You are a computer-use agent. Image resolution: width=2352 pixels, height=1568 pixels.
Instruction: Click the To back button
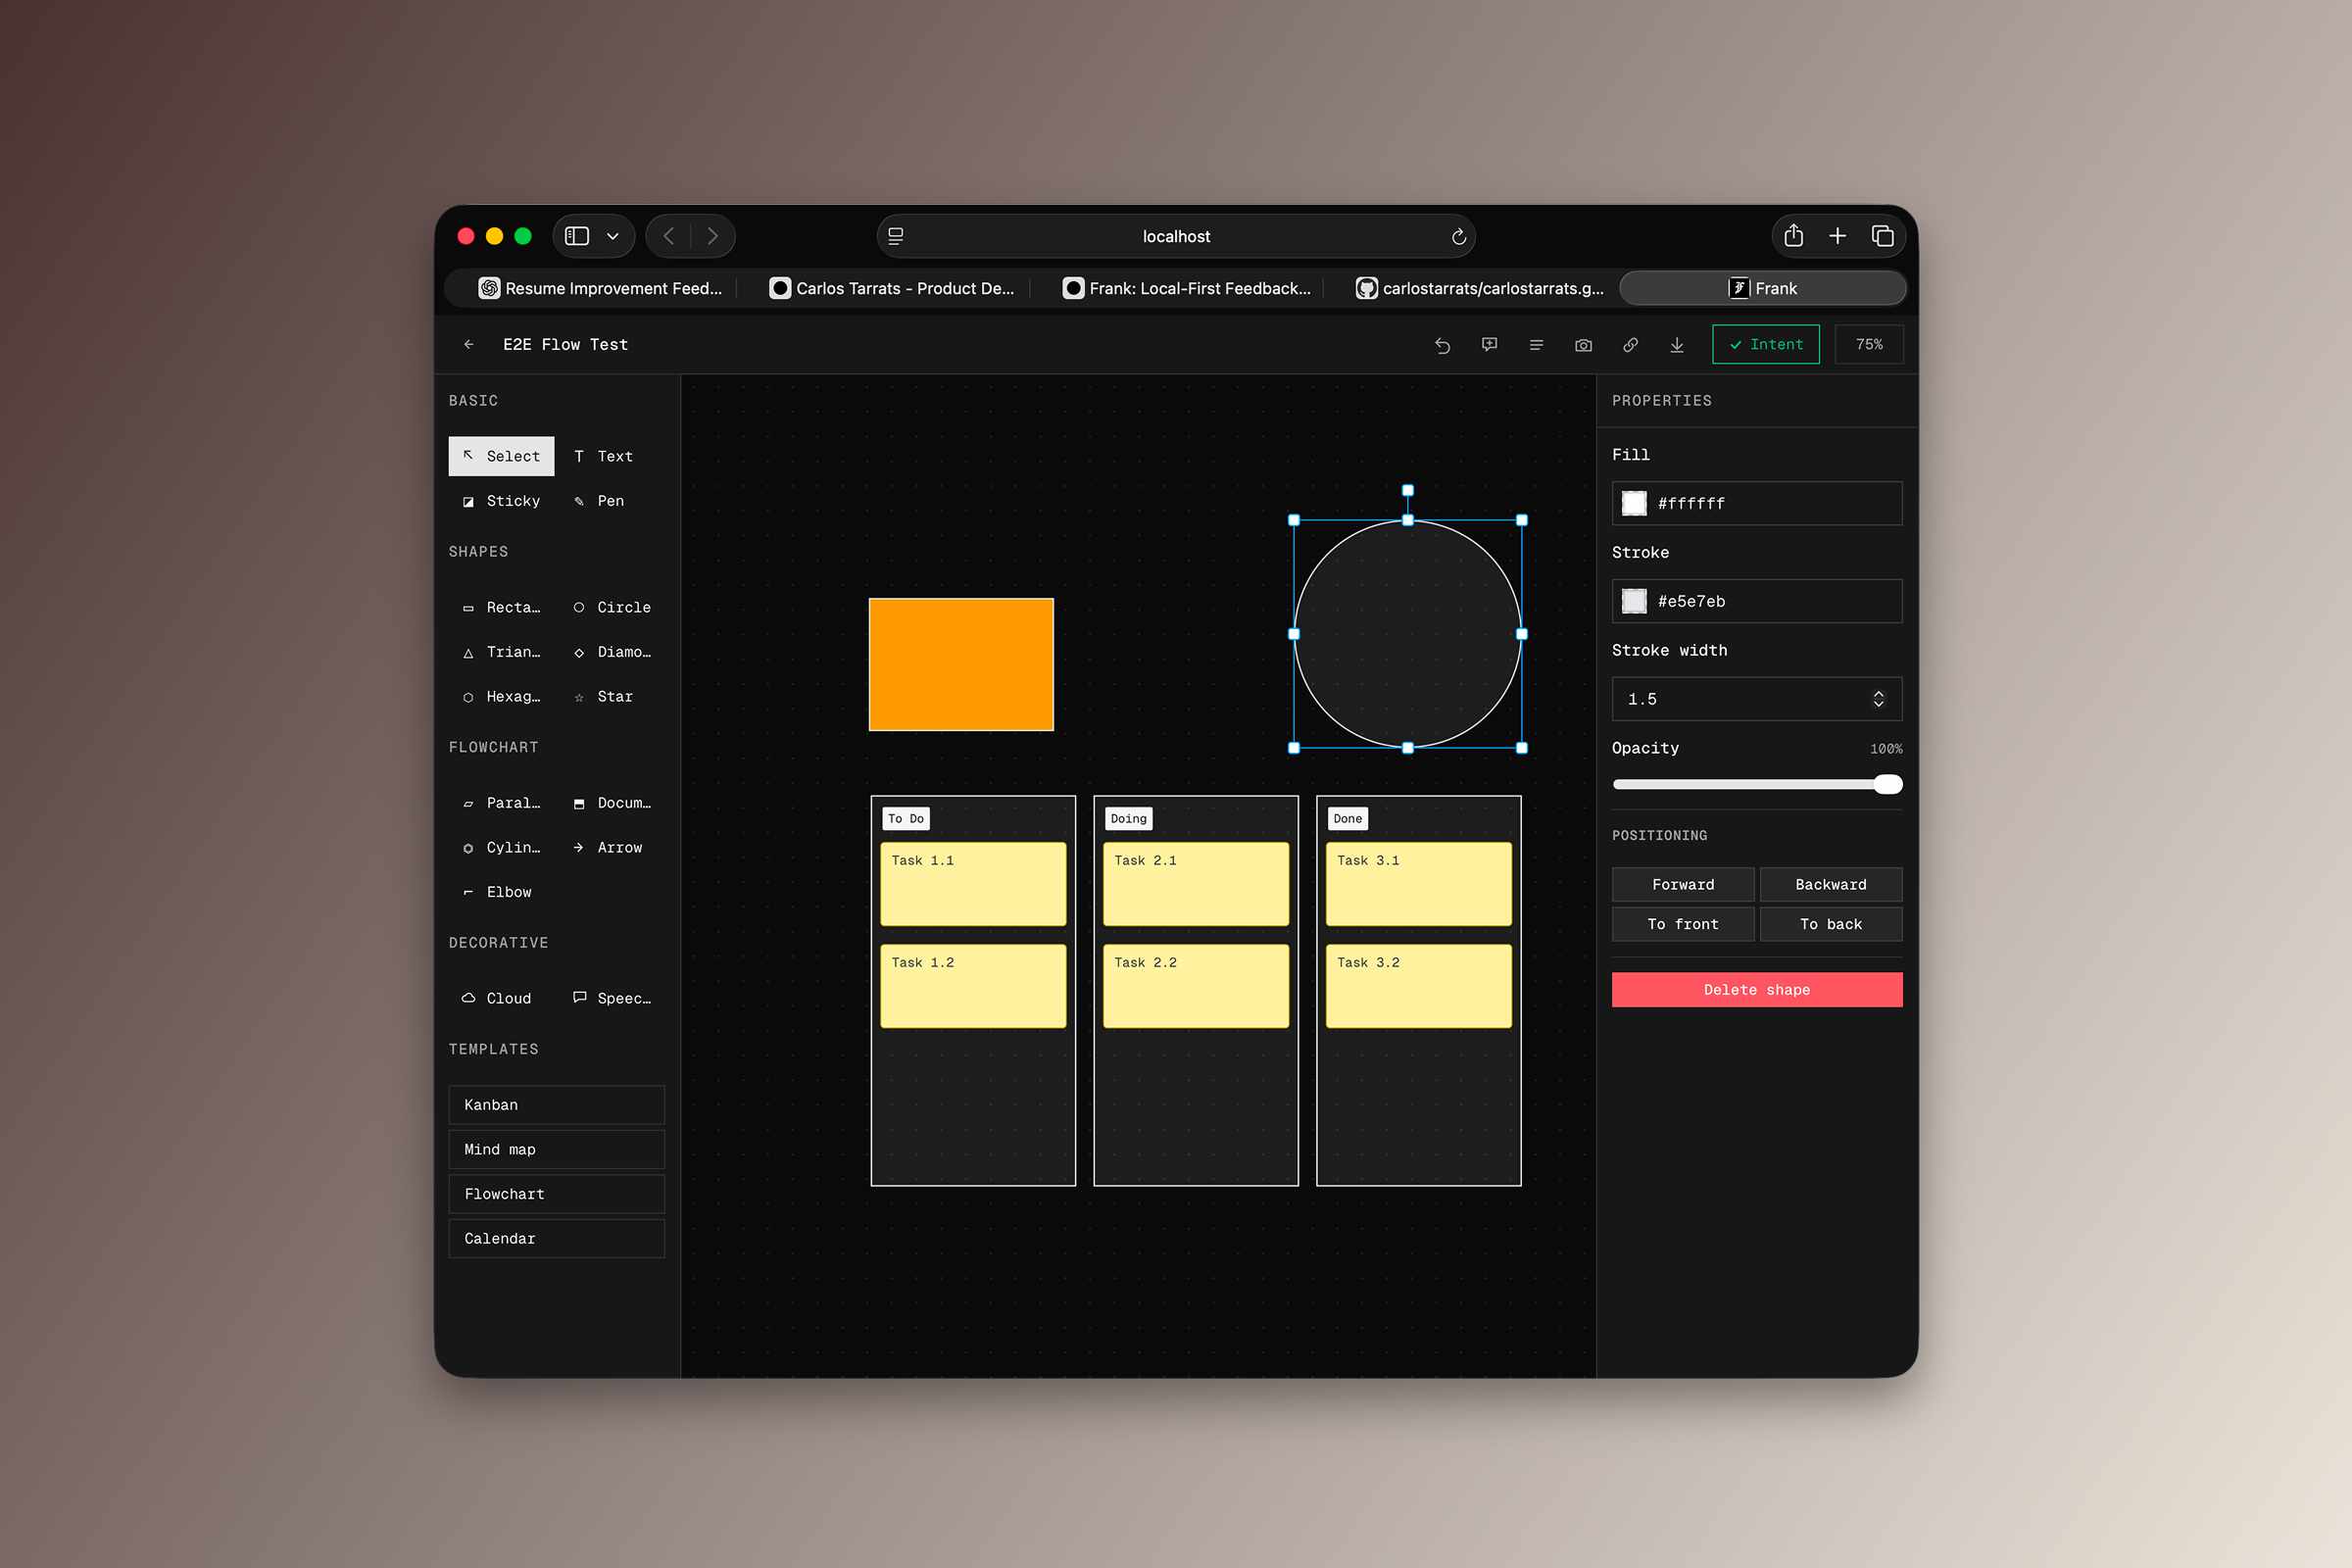click(x=1831, y=924)
